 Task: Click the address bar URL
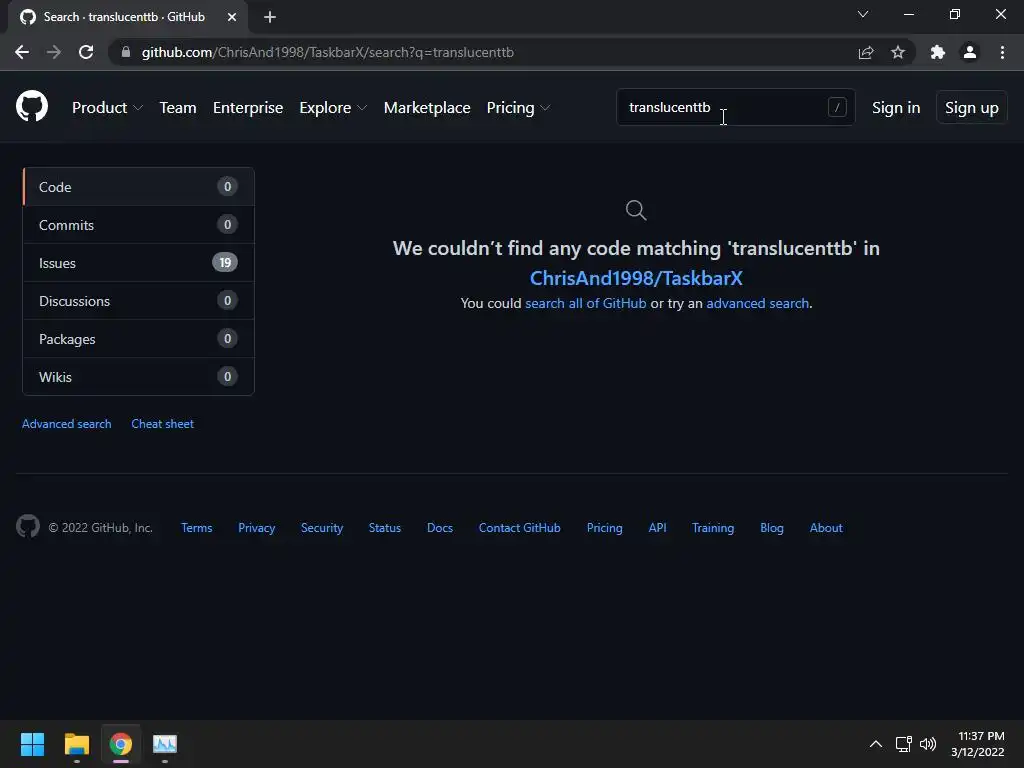328,52
